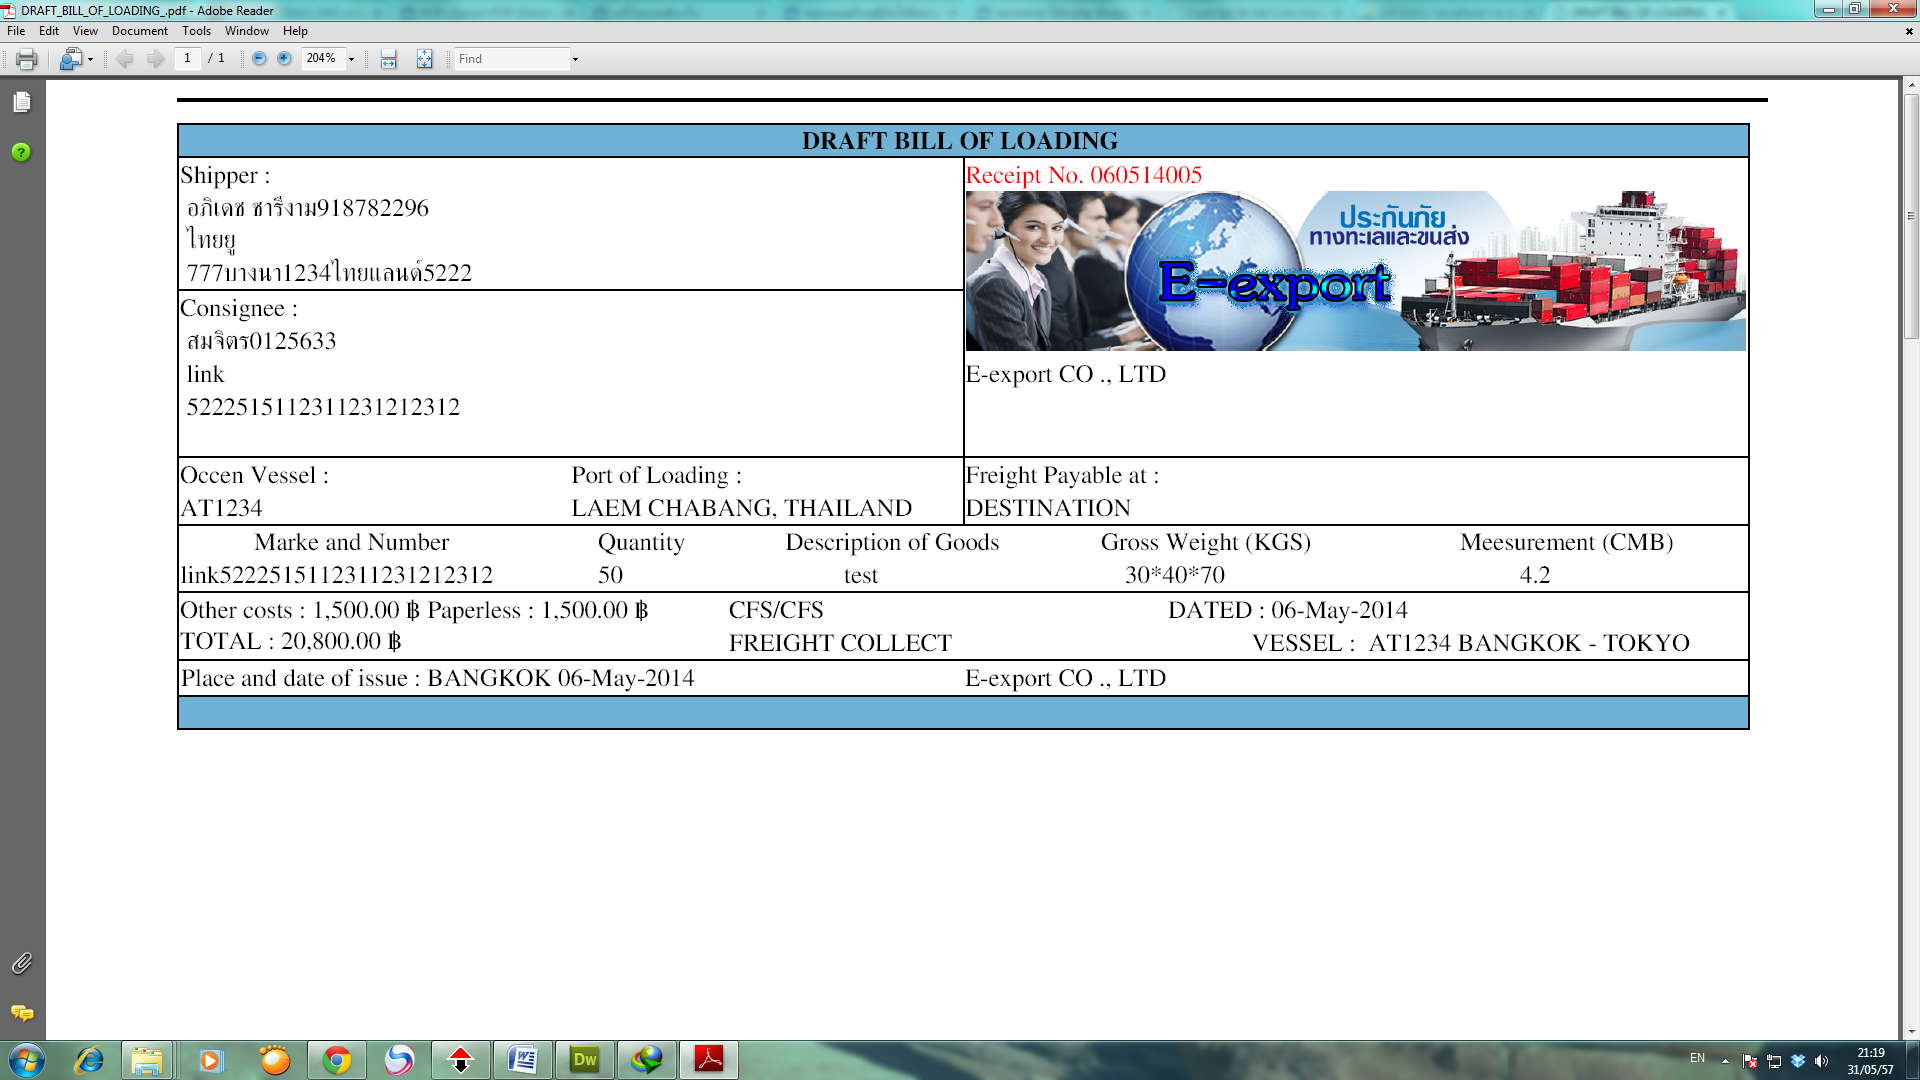Expand the zoom percentage dropdown
The width and height of the screenshot is (1920, 1080).
tap(351, 60)
